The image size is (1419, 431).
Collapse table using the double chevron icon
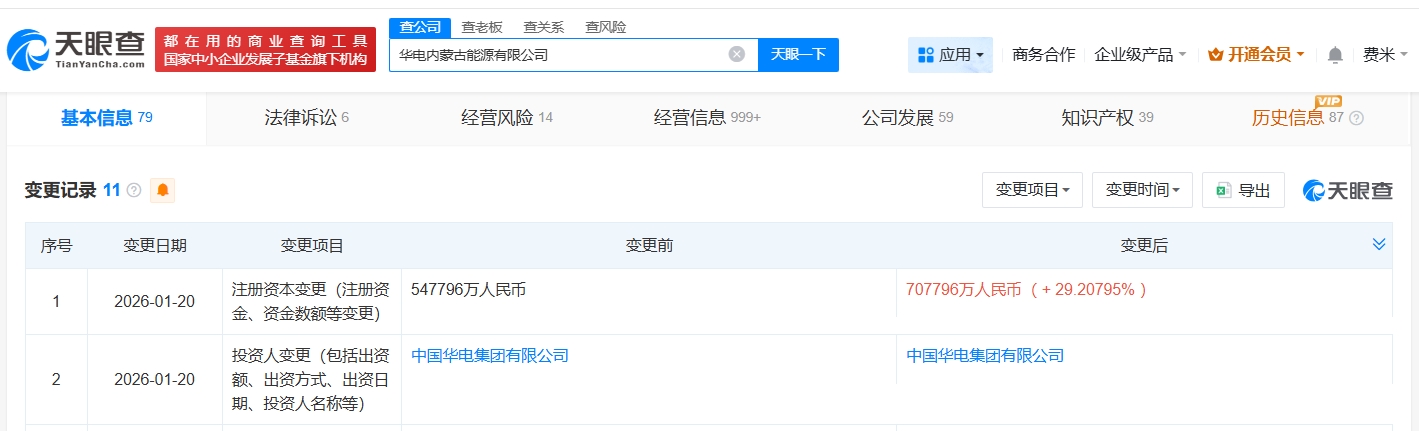point(1379,245)
